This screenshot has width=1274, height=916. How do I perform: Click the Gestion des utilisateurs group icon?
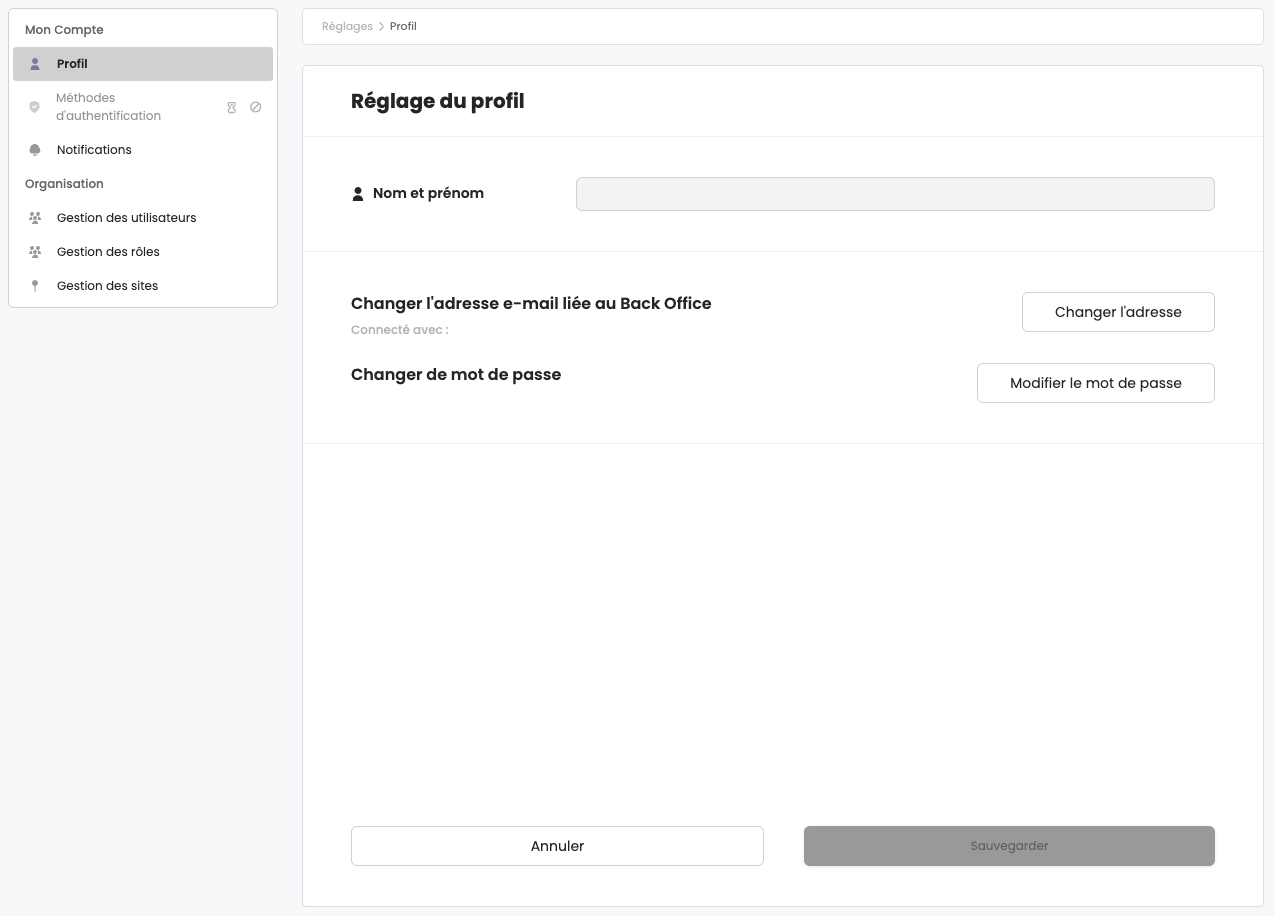[x=35, y=218]
